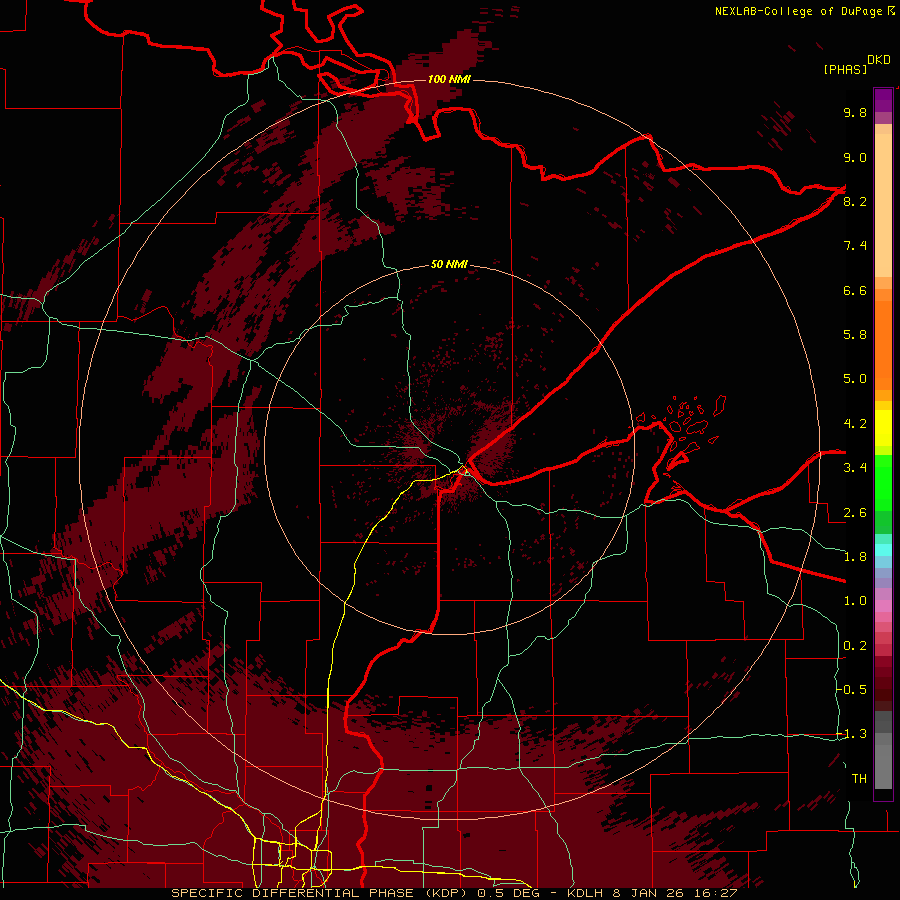Select the 2.6 scale value
900x900 pixels.
click(855, 513)
